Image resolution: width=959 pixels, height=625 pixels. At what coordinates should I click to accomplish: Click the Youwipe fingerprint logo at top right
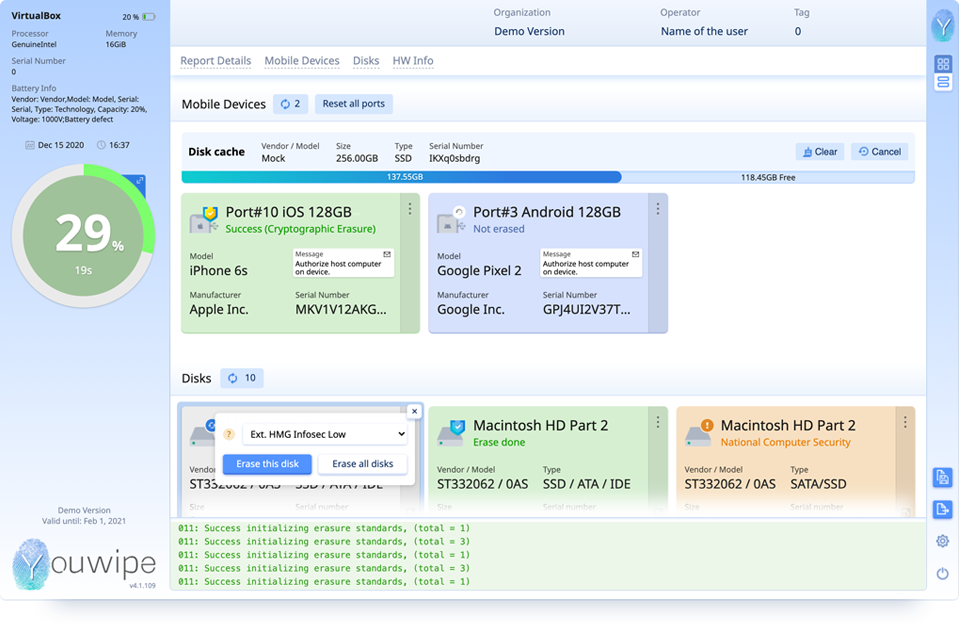click(943, 26)
